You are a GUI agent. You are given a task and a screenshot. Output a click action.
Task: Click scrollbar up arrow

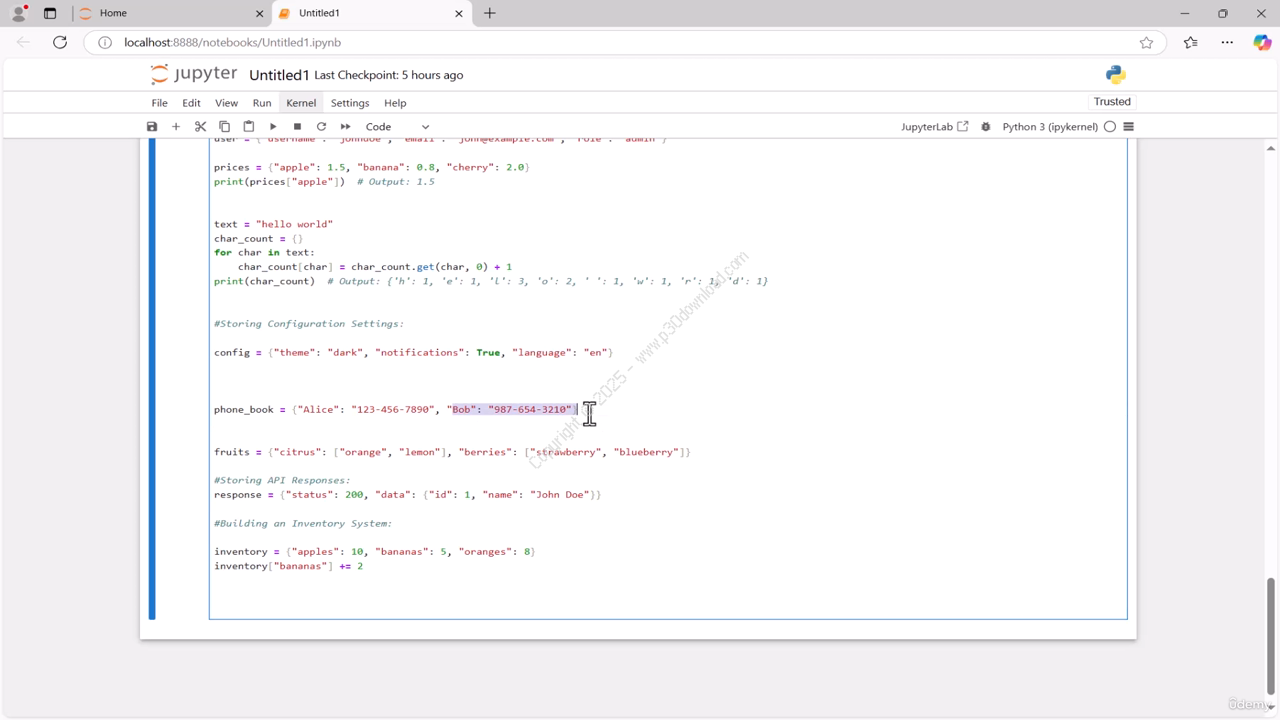[x=1271, y=148]
